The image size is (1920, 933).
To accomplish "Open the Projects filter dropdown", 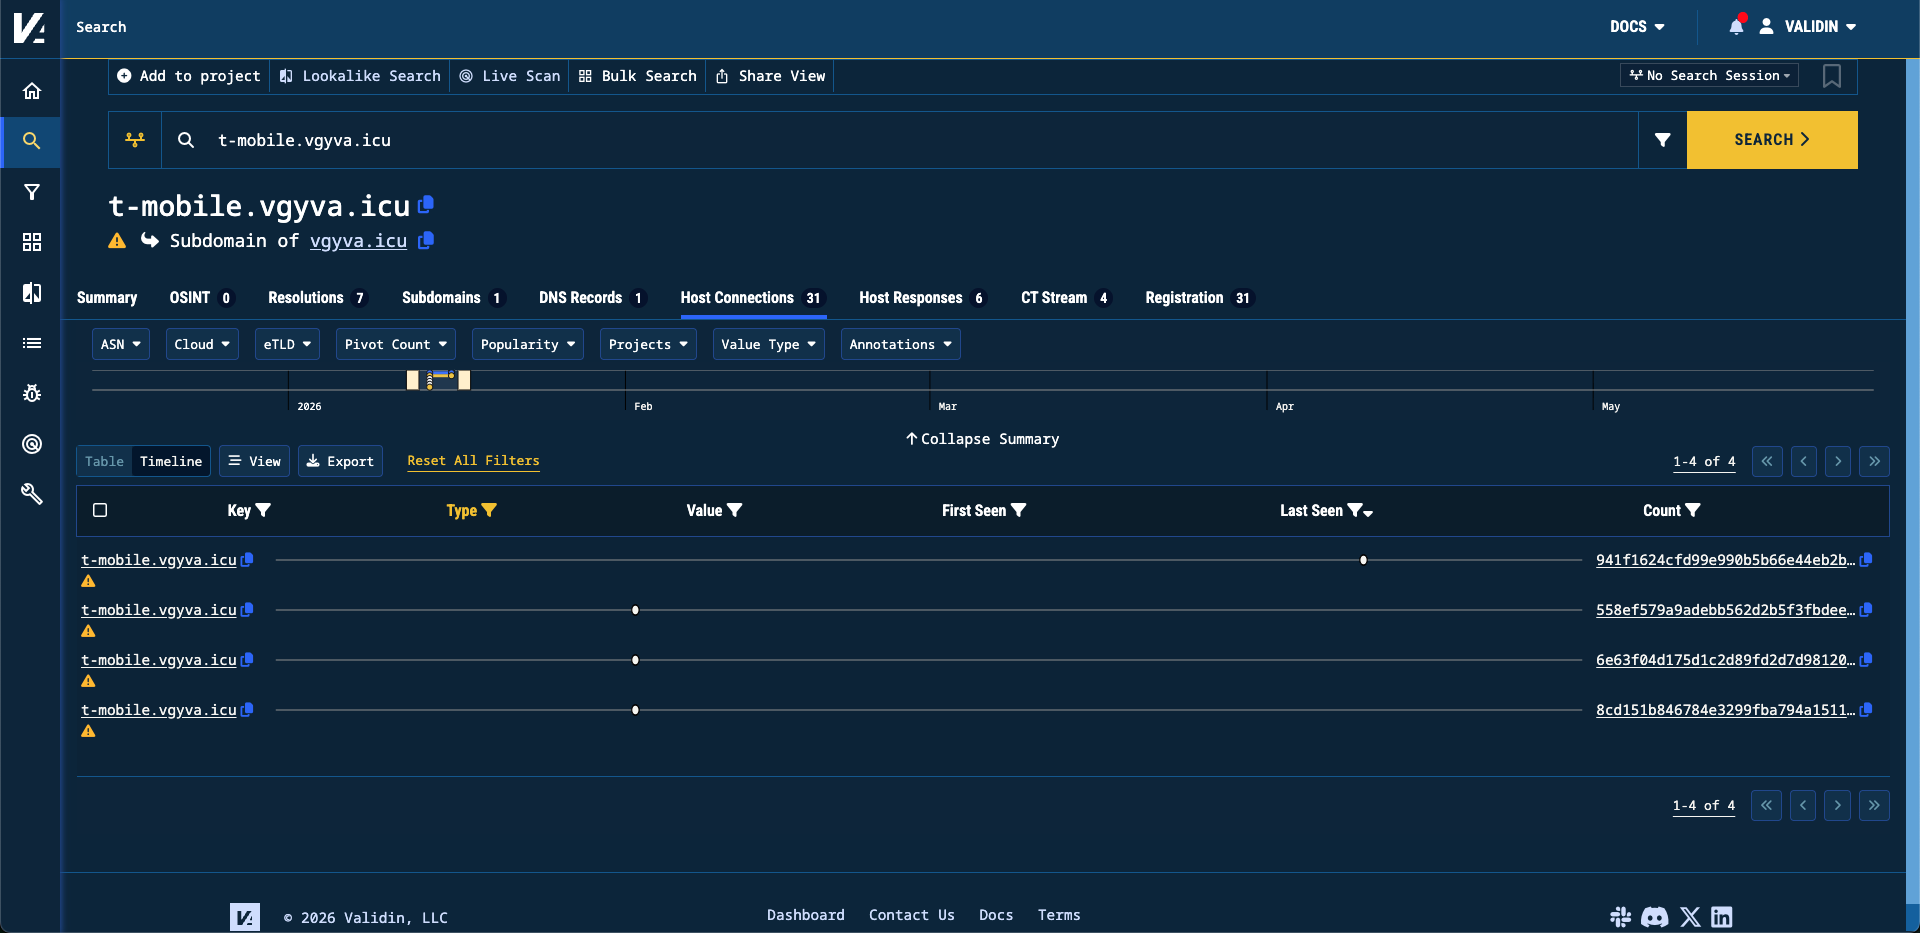I will [648, 344].
